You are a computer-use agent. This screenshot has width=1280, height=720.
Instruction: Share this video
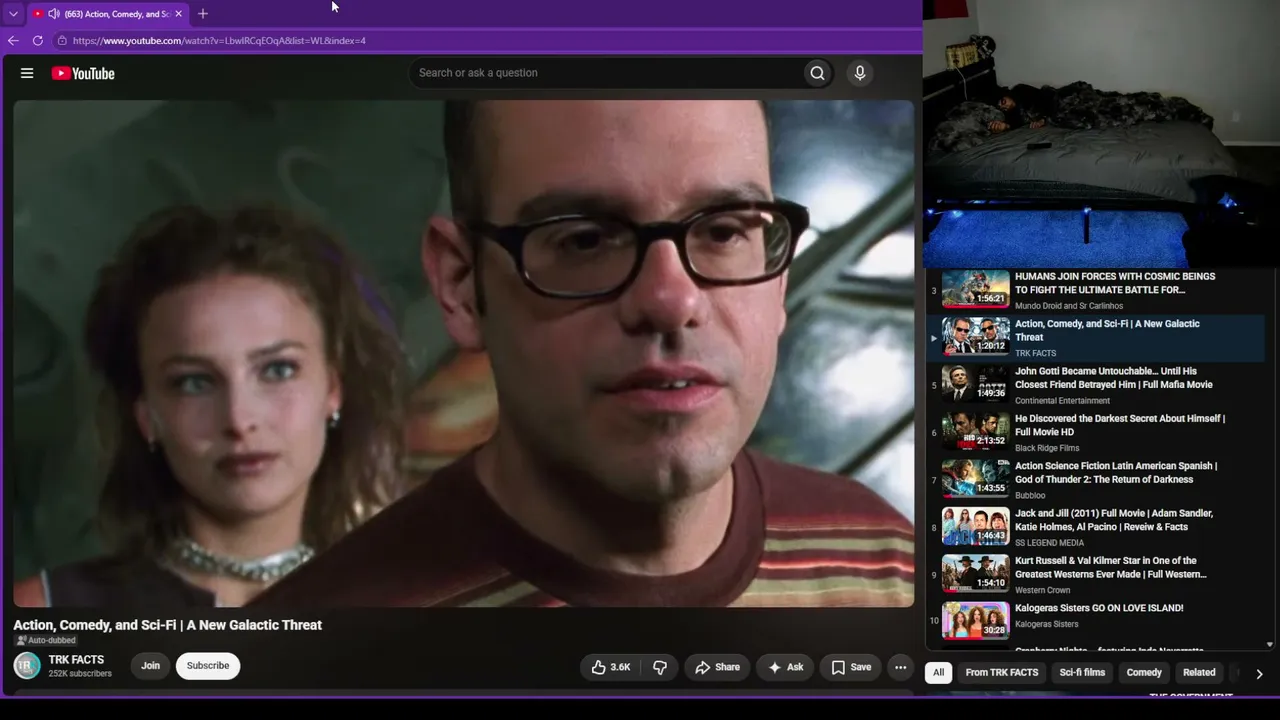pyautogui.click(x=718, y=667)
